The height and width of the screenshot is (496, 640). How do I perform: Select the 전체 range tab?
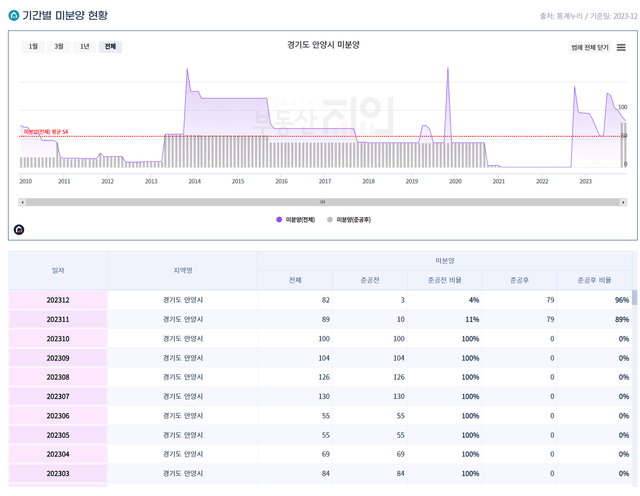pos(110,47)
